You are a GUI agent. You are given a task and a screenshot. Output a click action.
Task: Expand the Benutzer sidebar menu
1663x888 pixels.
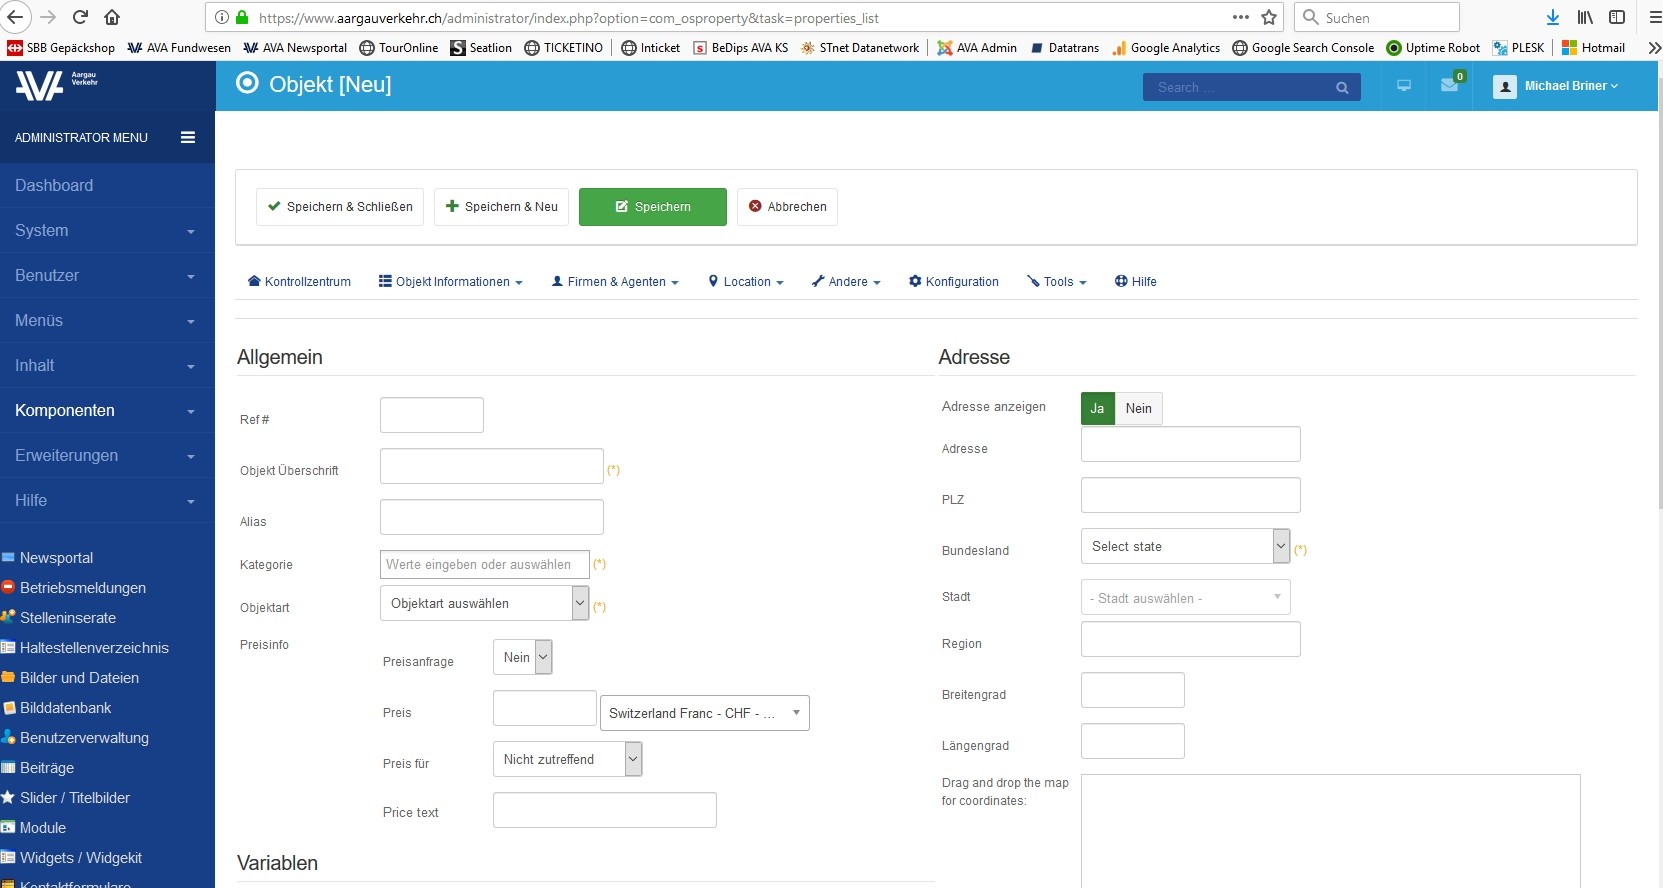coord(107,275)
